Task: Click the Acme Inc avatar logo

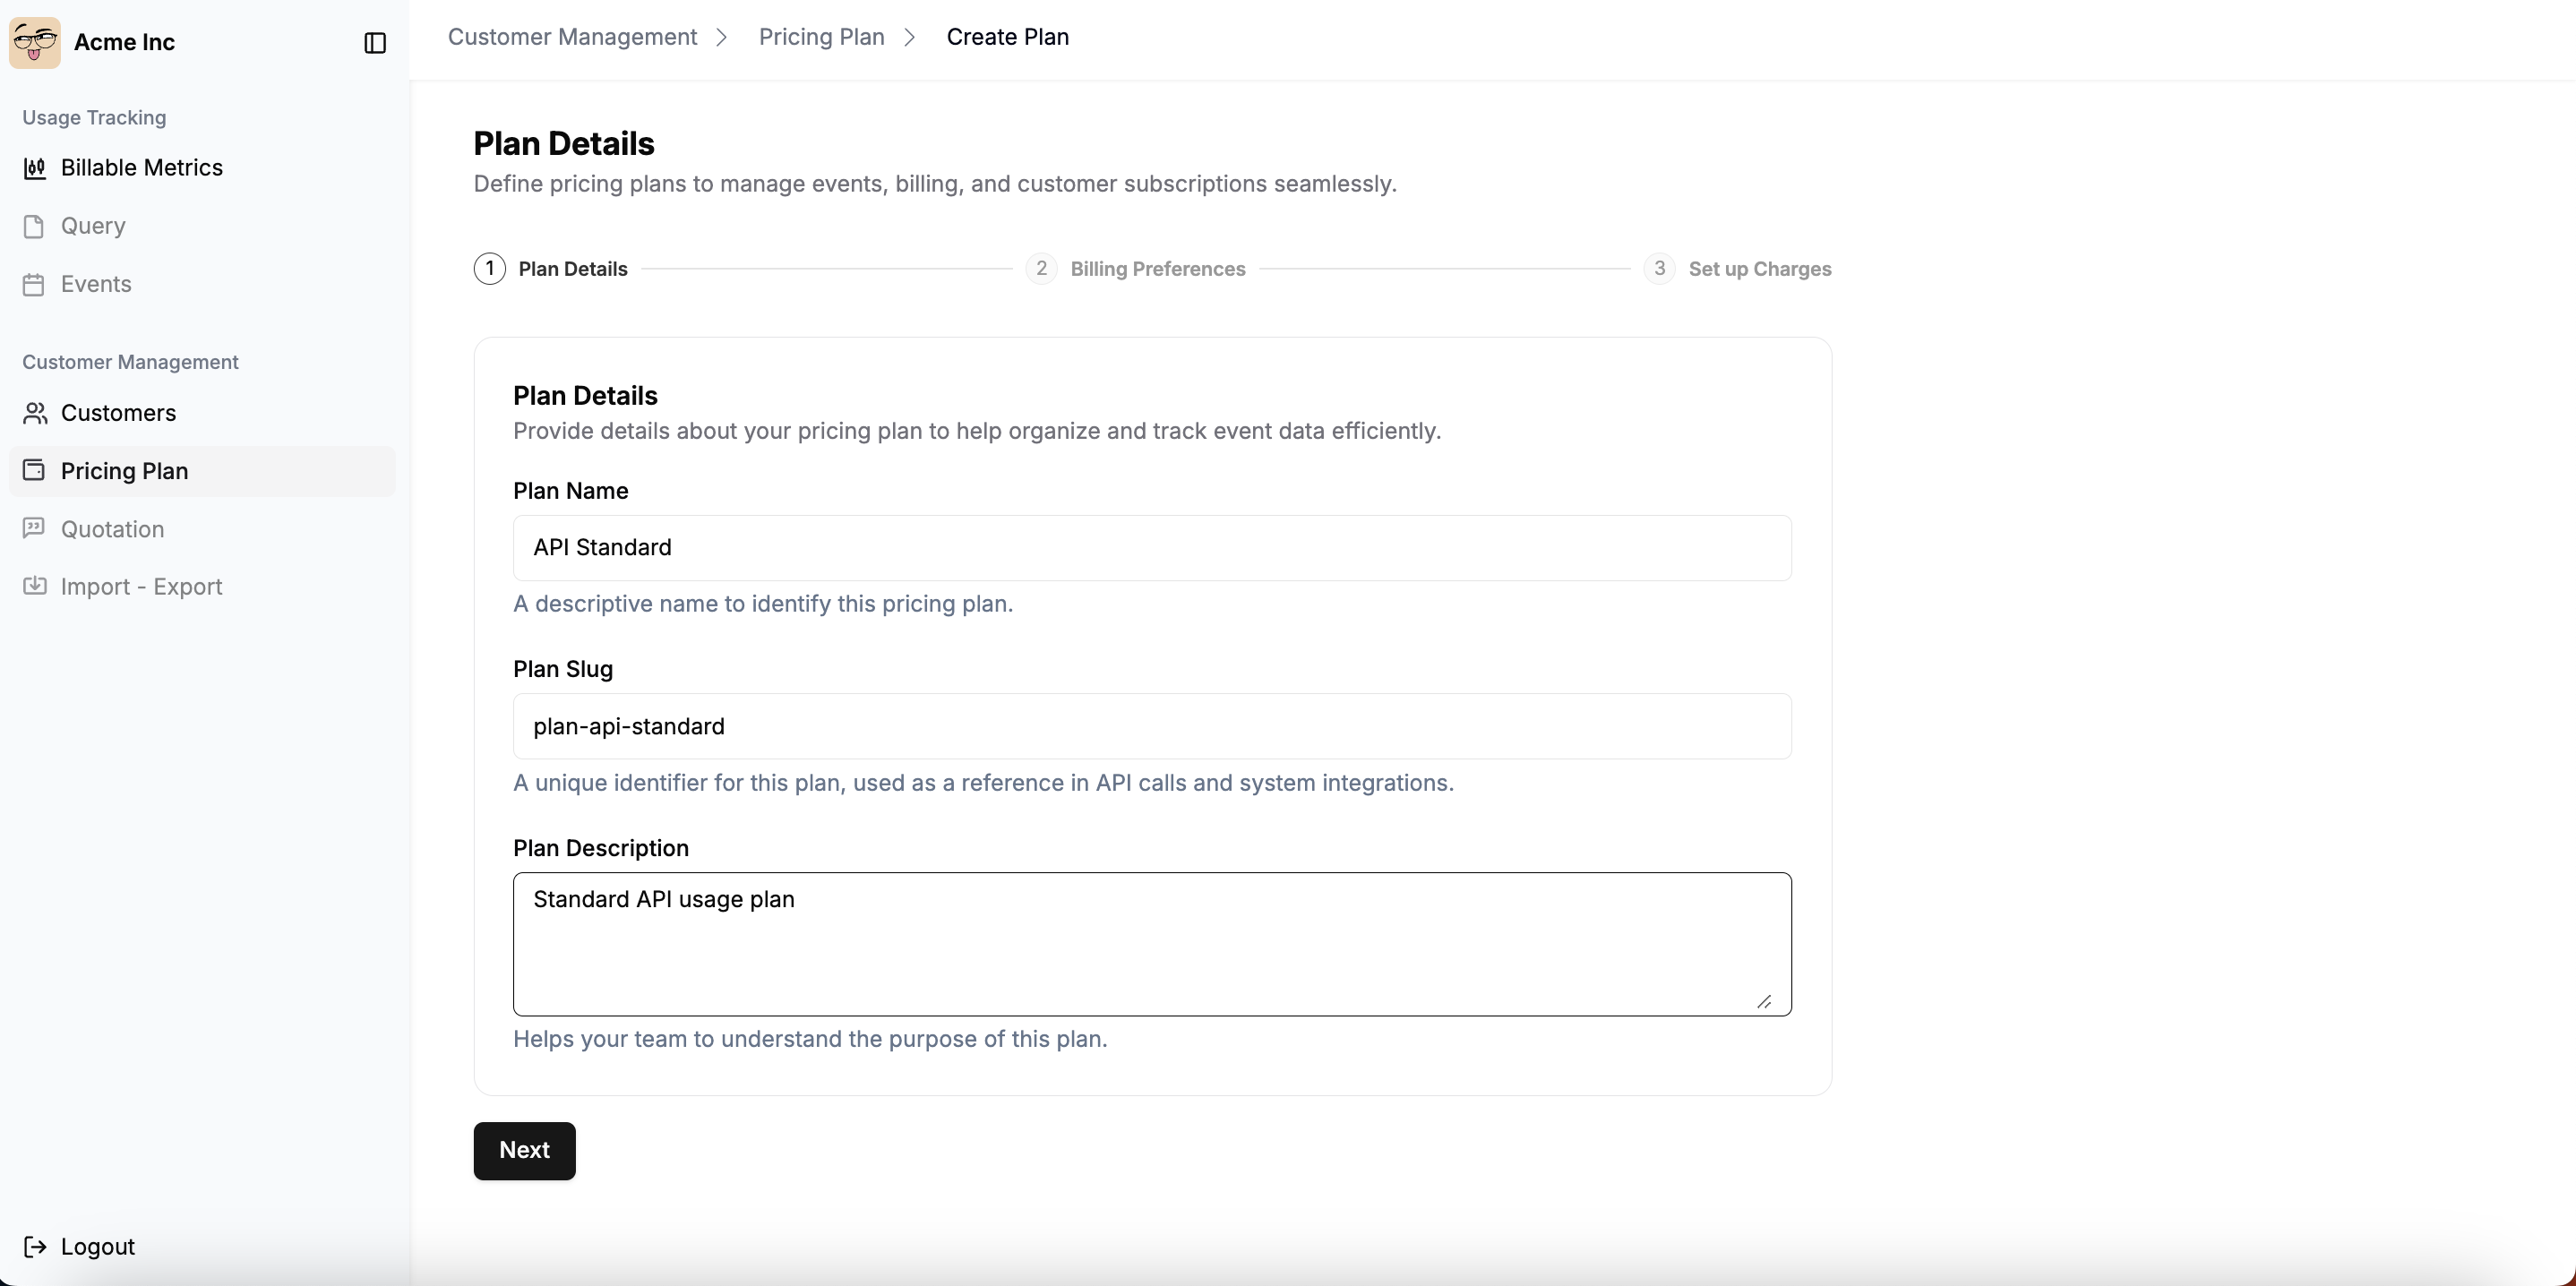Action: [35, 43]
